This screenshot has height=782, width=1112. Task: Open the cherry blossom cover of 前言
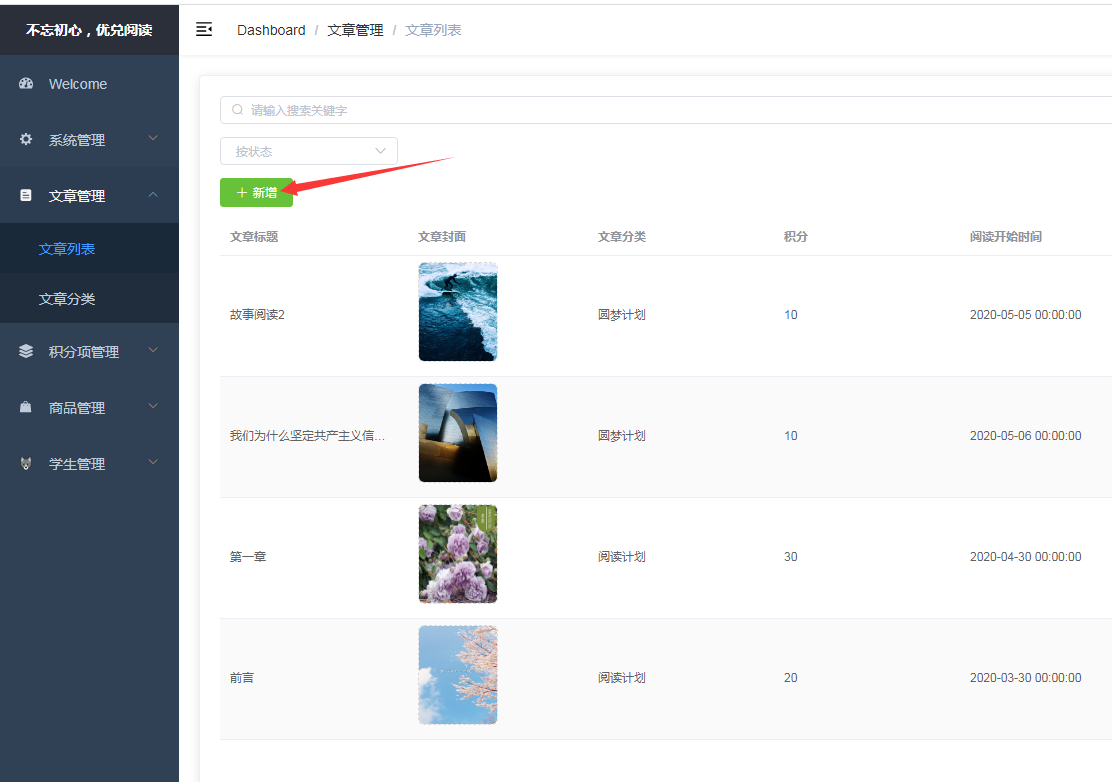coord(457,675)
